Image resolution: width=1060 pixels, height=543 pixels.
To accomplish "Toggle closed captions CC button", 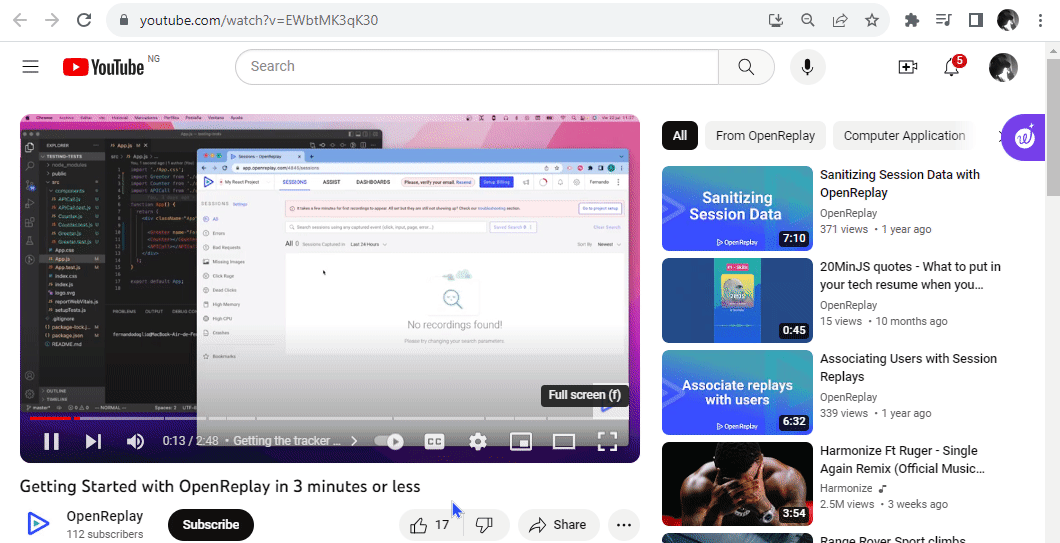I will point(434,442).
